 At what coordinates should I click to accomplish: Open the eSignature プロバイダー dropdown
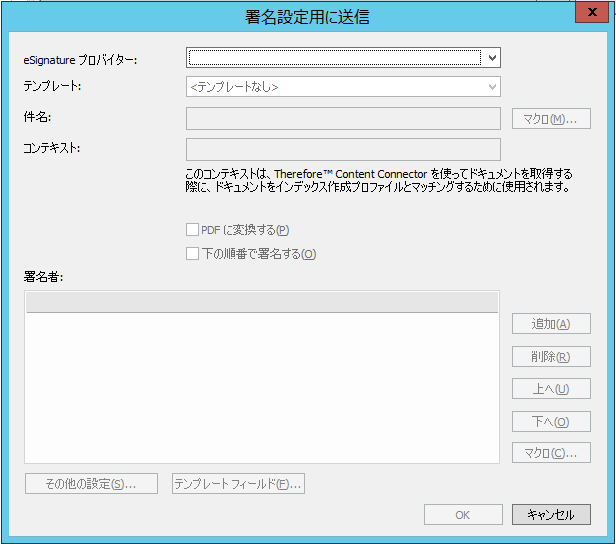343,58
